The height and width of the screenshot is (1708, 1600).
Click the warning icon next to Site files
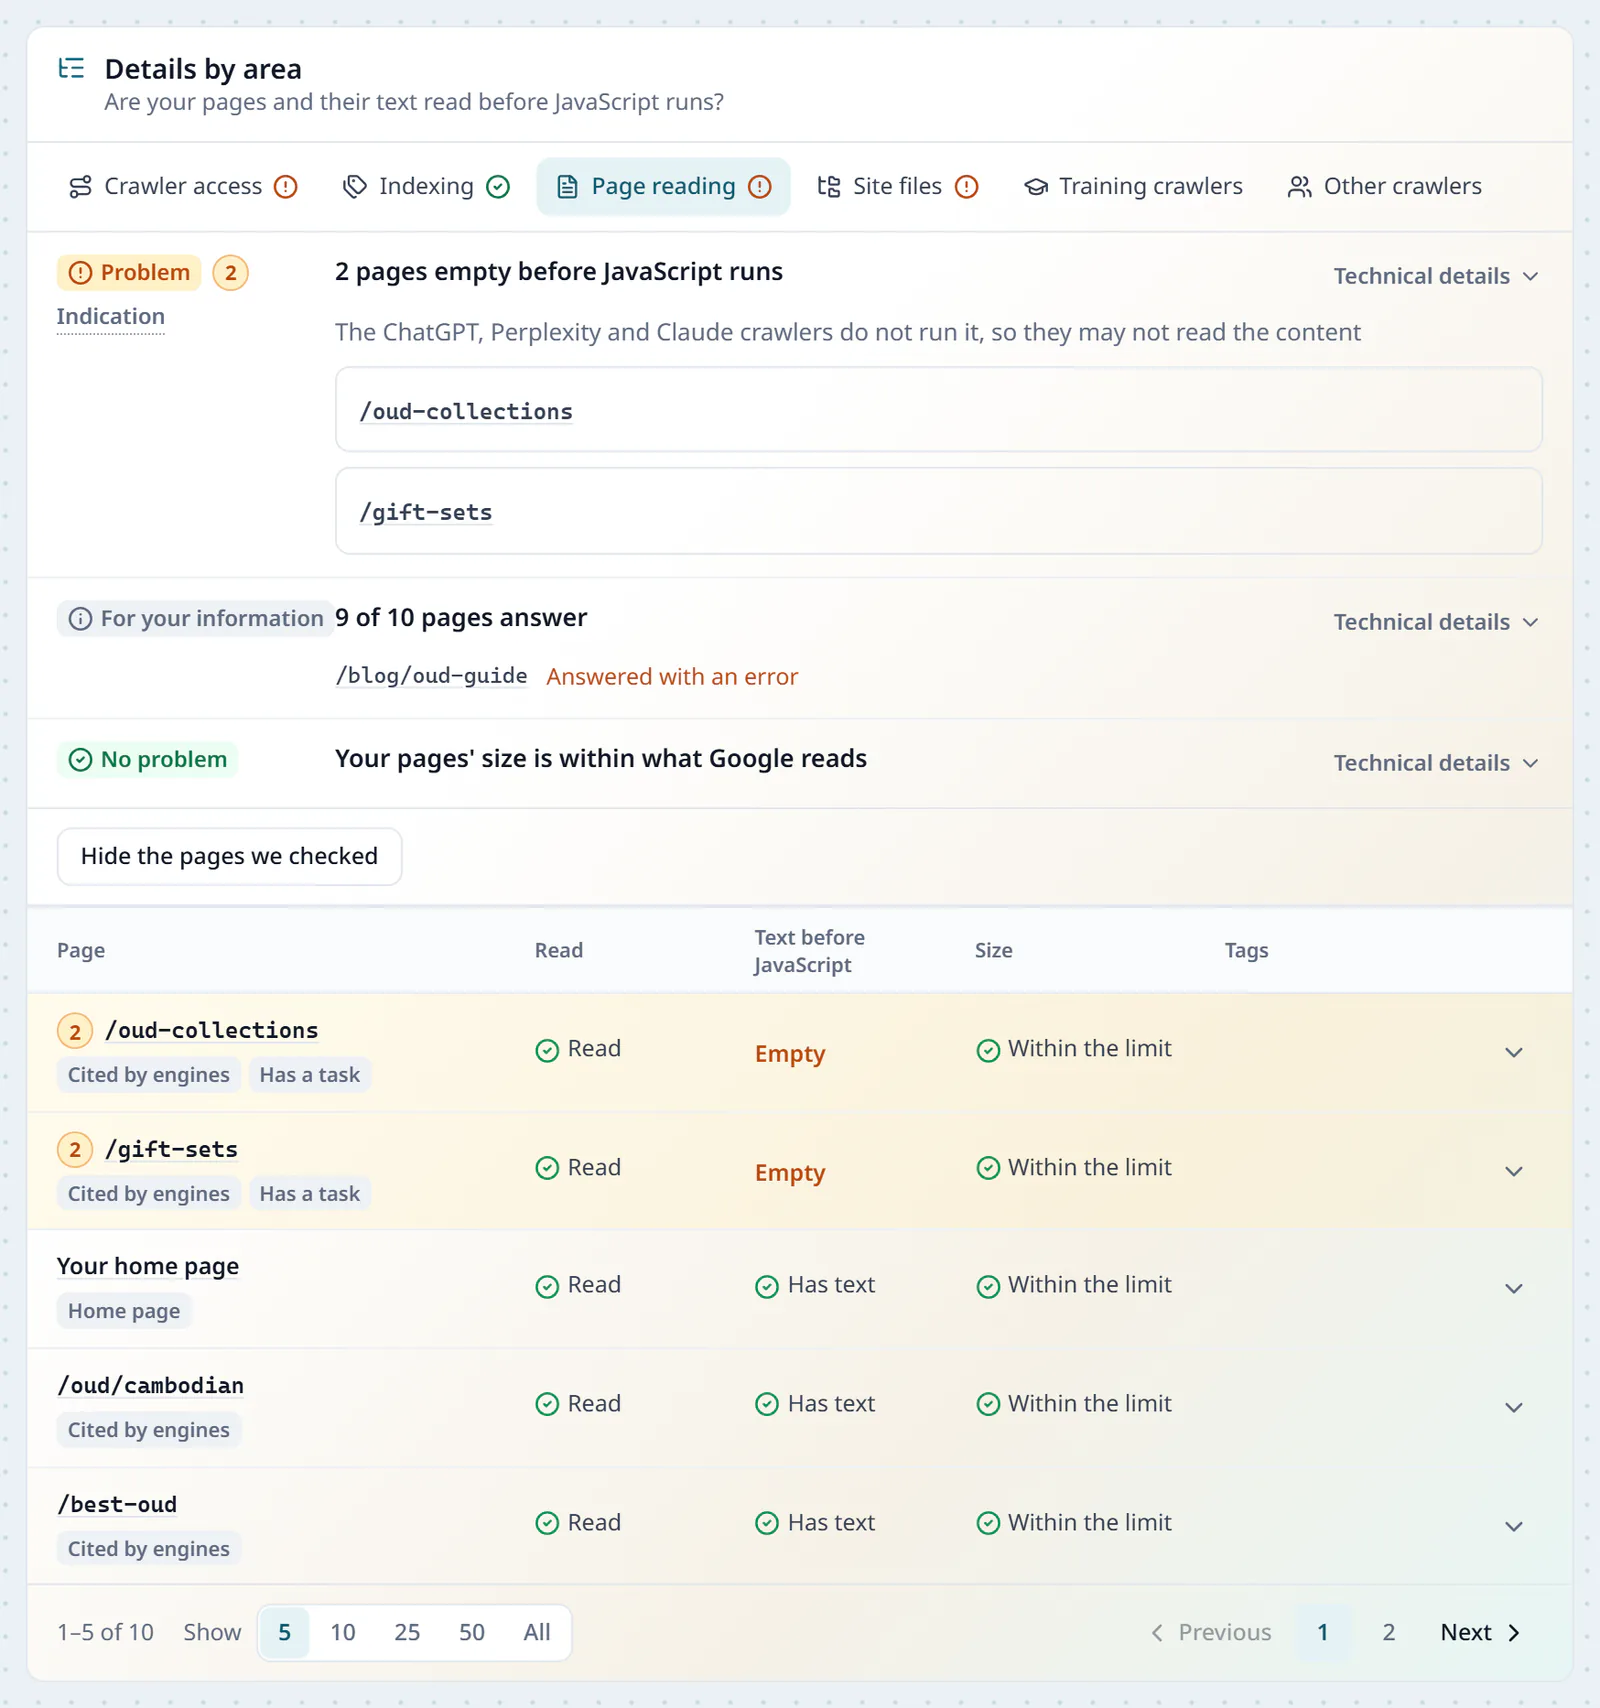coord(966,187)
